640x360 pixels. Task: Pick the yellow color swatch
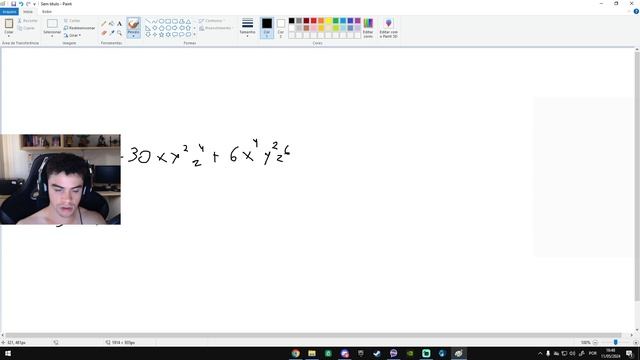328,21
